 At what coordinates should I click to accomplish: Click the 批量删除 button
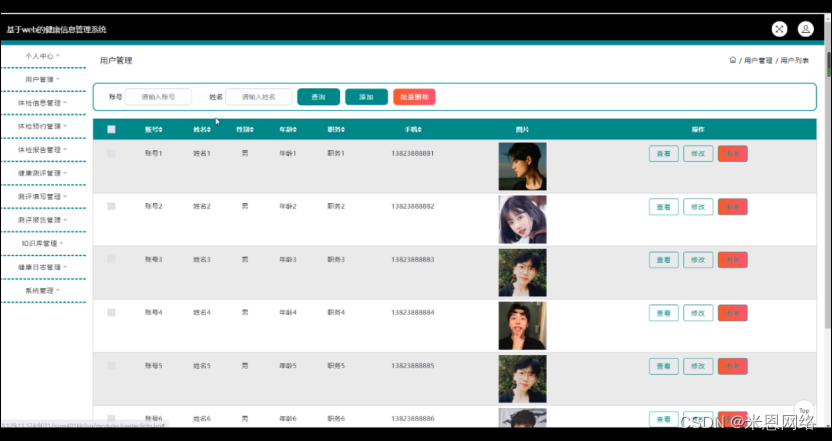click(x=414, y=97)
